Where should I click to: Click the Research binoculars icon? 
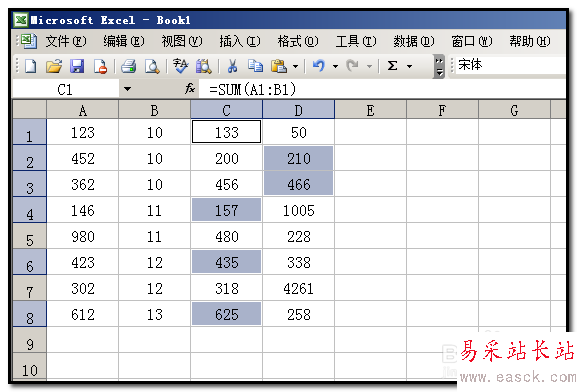[203, 66]
